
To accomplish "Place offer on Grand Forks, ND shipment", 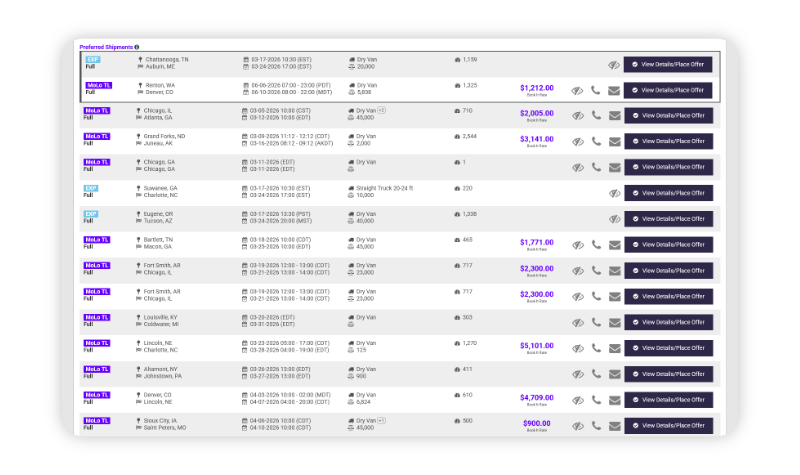I will (x=668, y=141).
